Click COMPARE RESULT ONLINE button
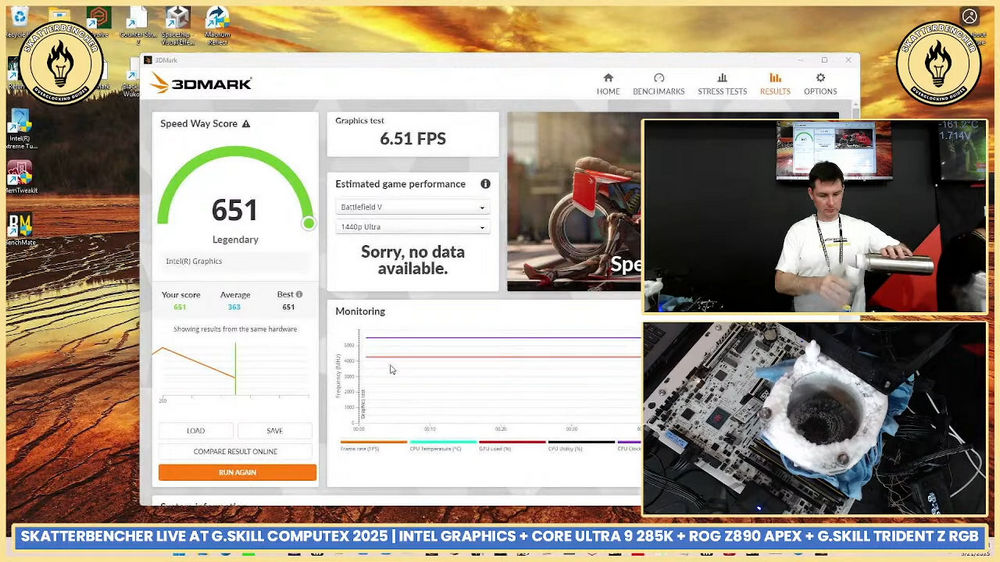The height and width of the screenshot is (562, 1000). point(235,451)
